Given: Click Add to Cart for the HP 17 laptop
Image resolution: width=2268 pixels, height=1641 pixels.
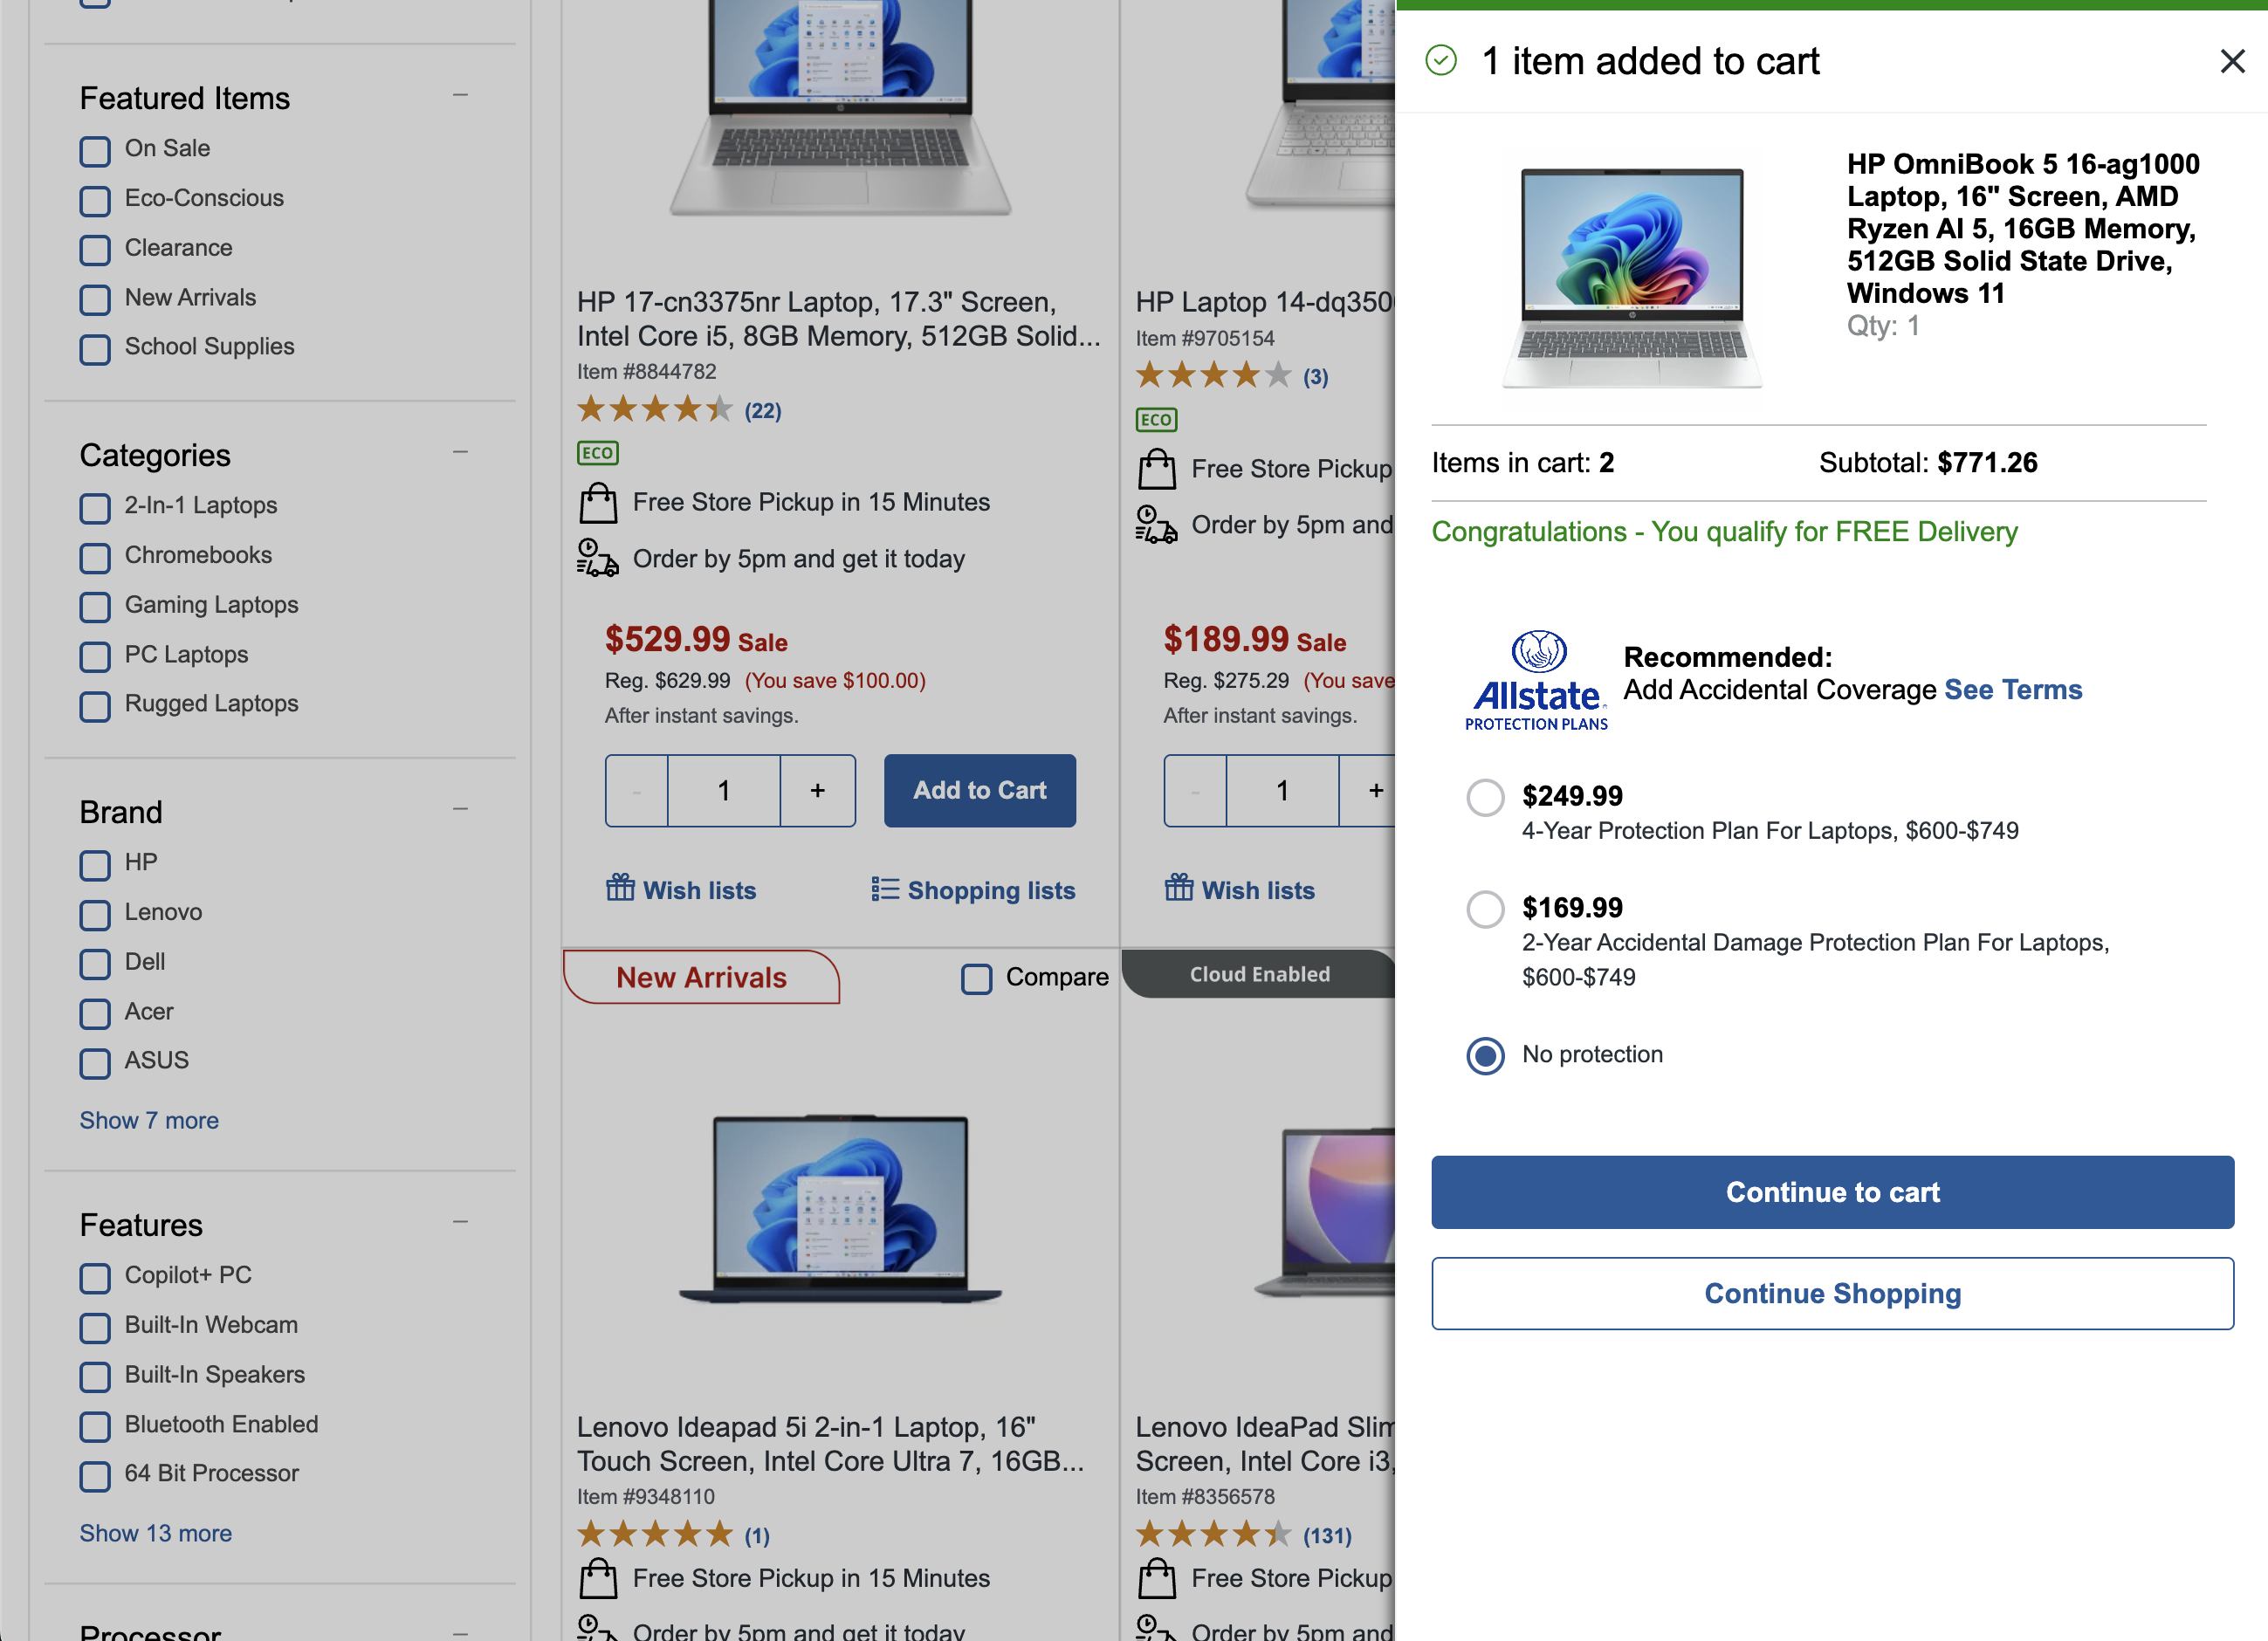Looking at the screenshot, I should click(x=979, y=790).
